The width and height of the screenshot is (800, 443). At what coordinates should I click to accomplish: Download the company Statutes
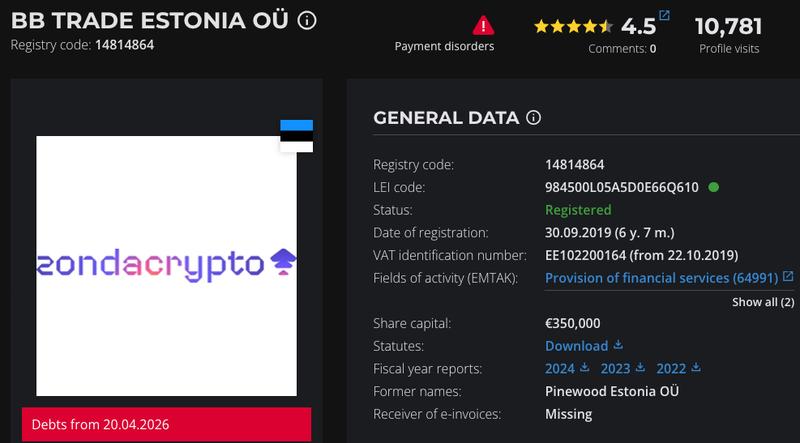[577, 346]
